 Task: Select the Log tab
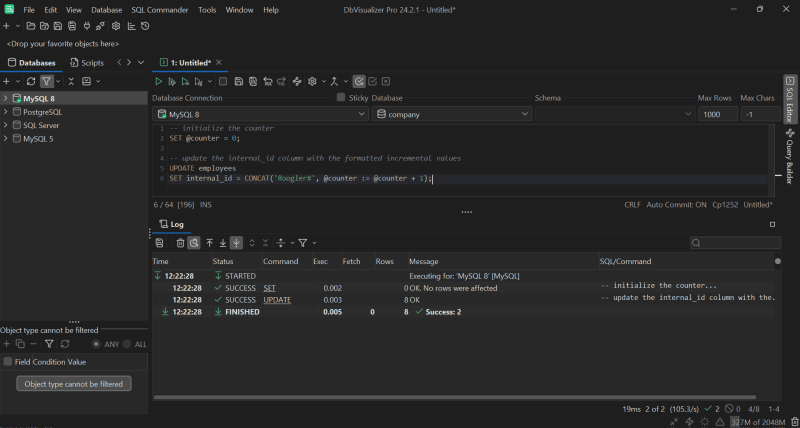tap(171, 224)
